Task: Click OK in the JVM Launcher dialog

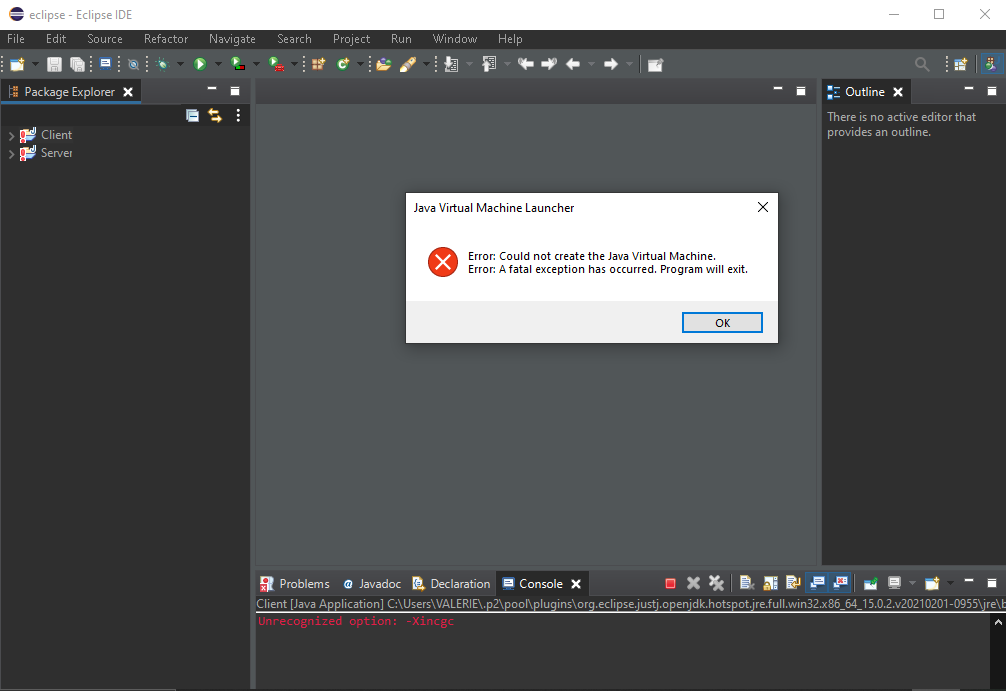Action: 722,323
